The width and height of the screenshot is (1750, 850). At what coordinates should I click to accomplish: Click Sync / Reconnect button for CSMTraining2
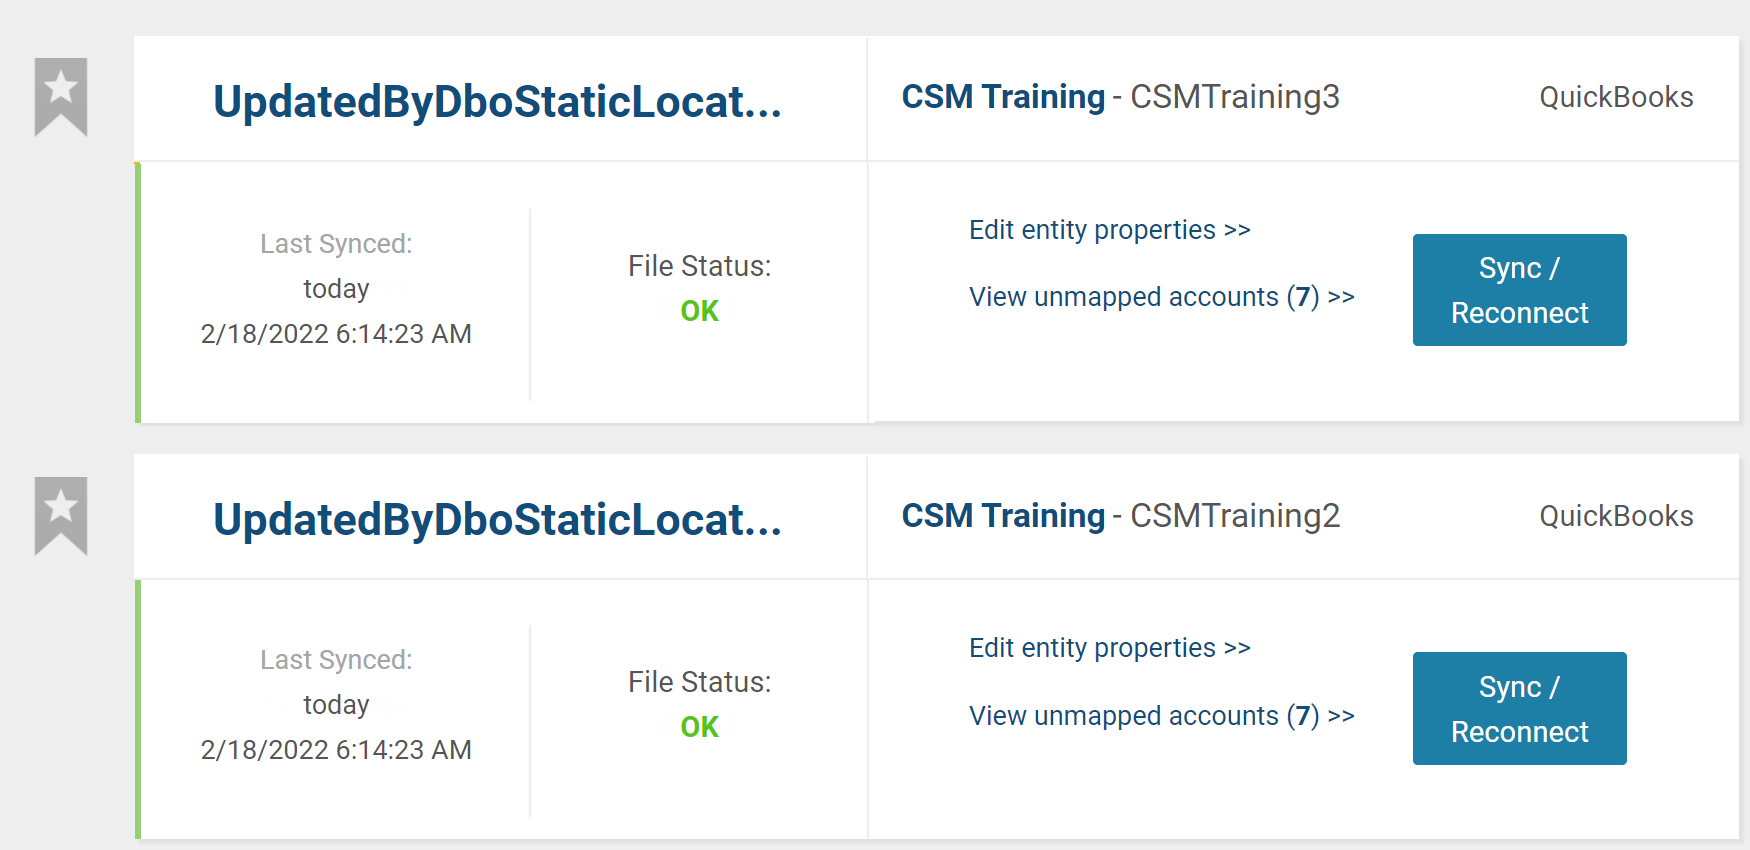click(1519, 708)
